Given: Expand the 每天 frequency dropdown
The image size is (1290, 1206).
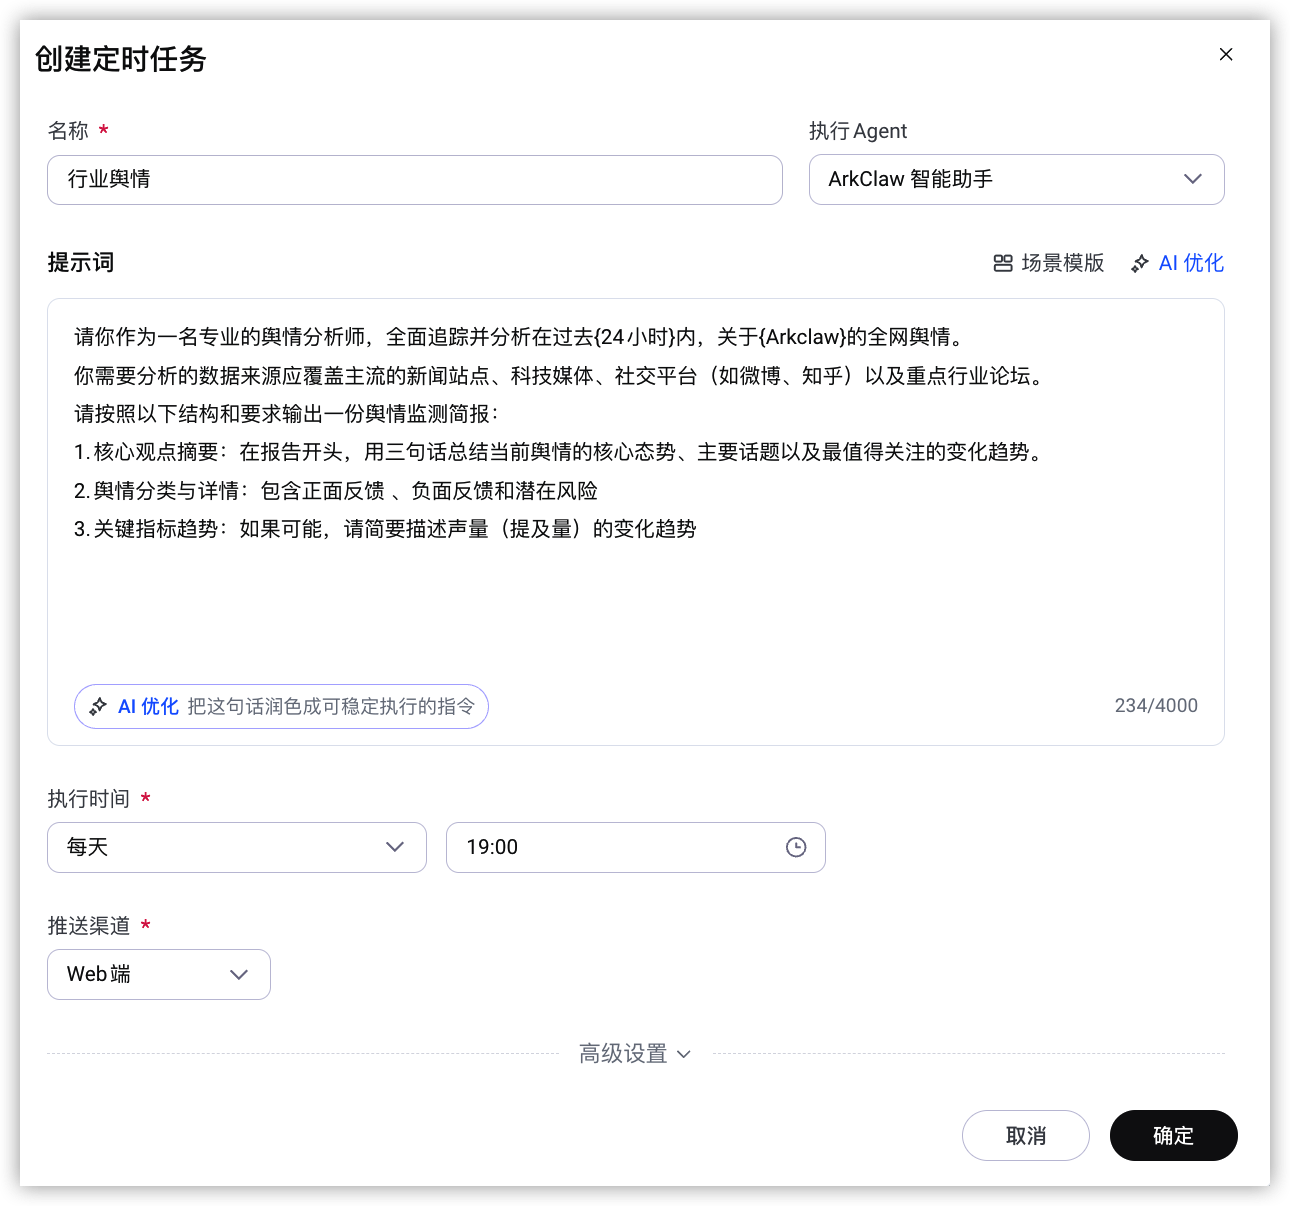Looking at the screenshot, I should pos(237,847).
